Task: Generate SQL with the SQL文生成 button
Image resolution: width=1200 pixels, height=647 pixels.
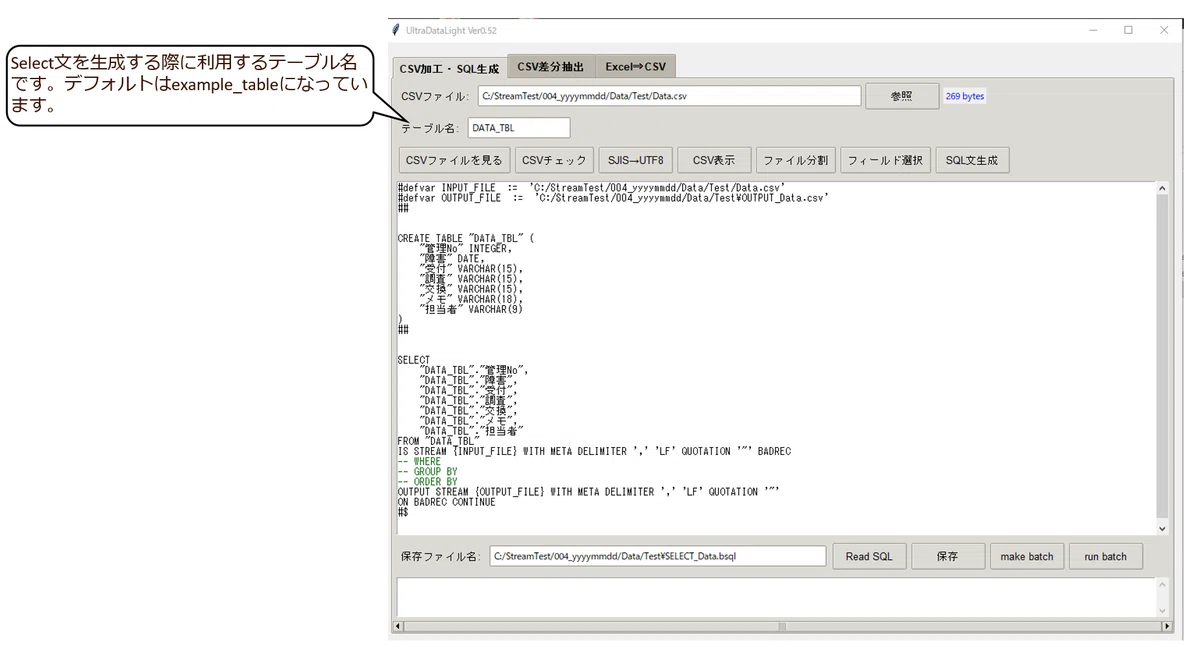Action: (972, 160)
